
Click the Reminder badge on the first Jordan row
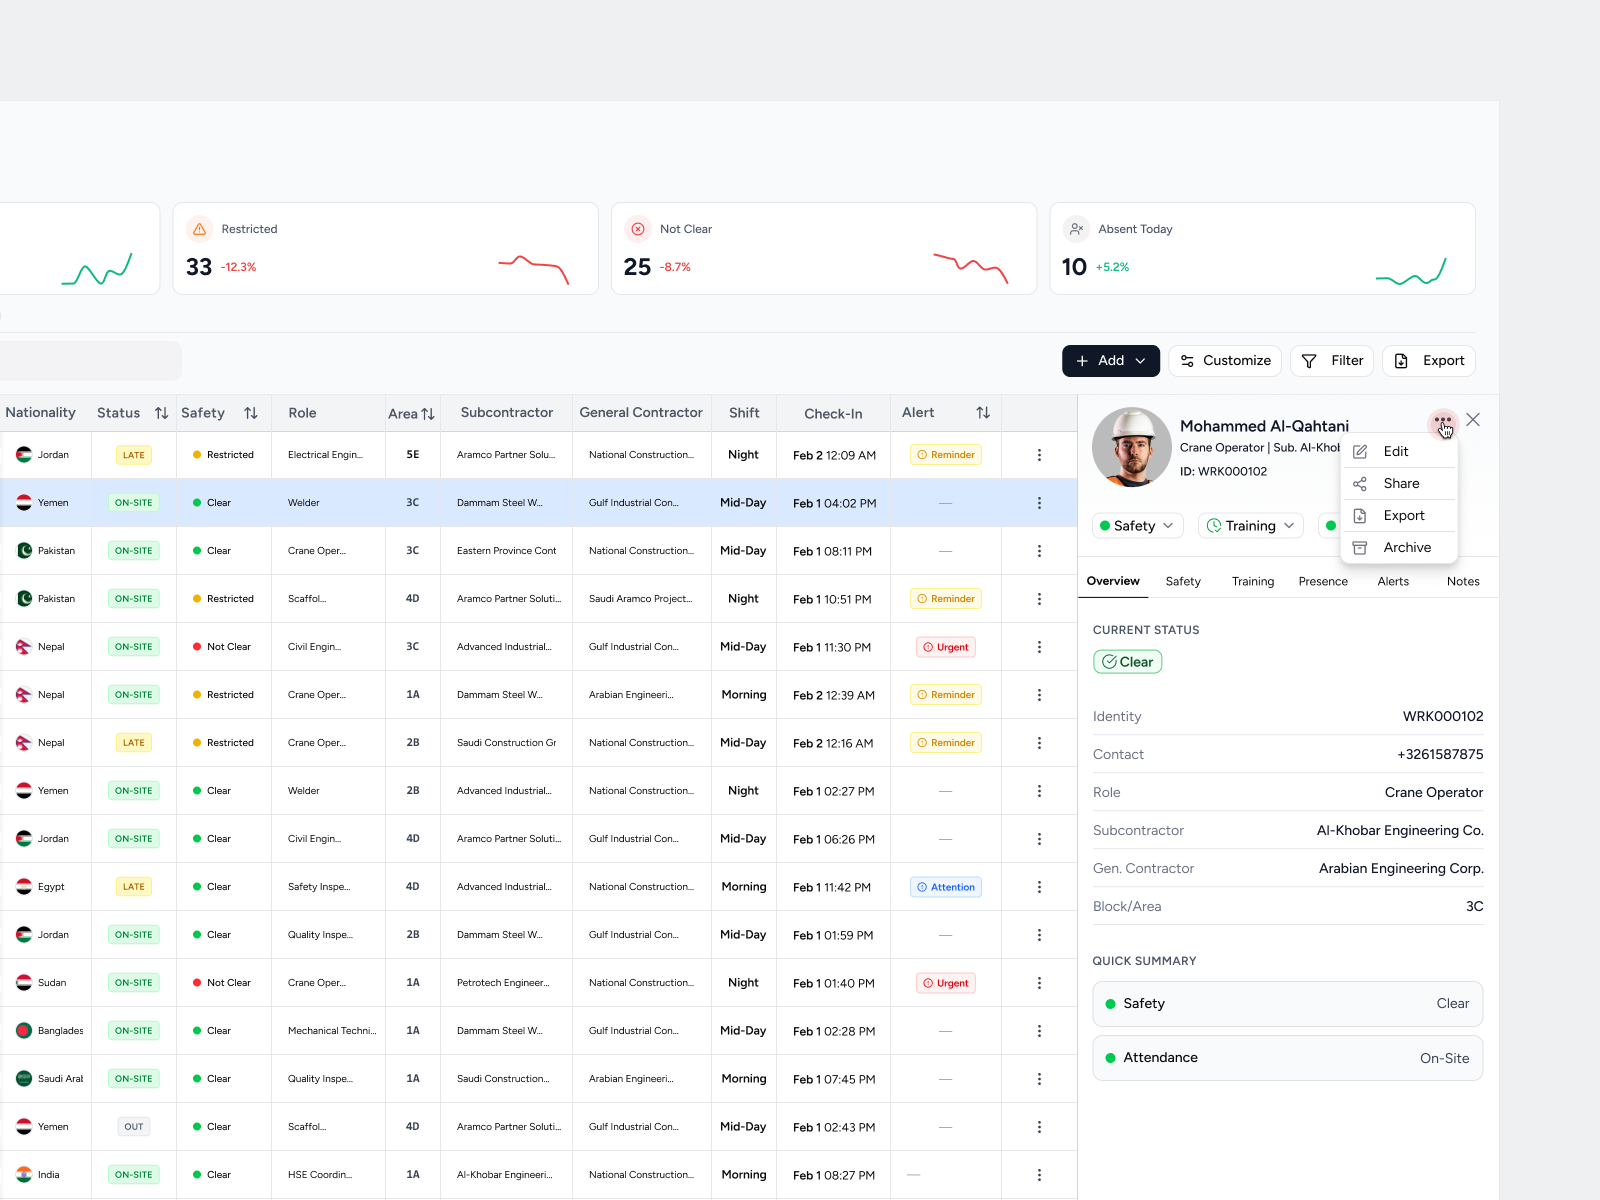[x=944, y=454]
